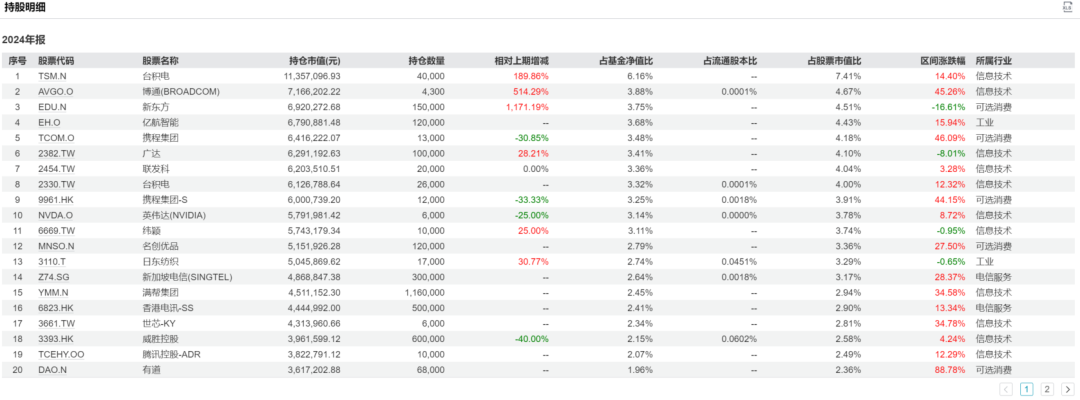1080x400 pixels.
Task: Click stock name 联发科
Action: (x=155, y=169)
